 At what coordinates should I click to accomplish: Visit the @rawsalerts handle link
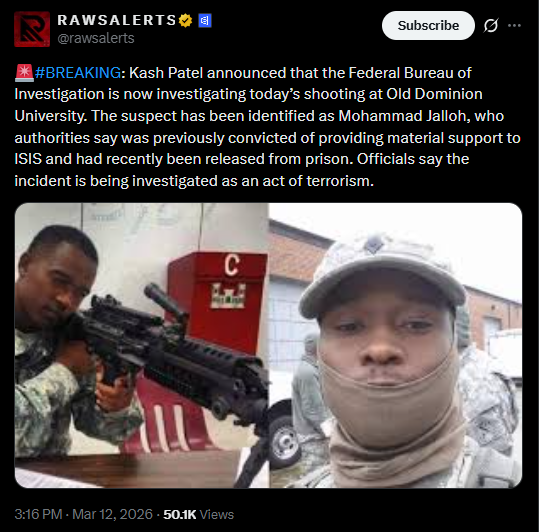(96, 38)
